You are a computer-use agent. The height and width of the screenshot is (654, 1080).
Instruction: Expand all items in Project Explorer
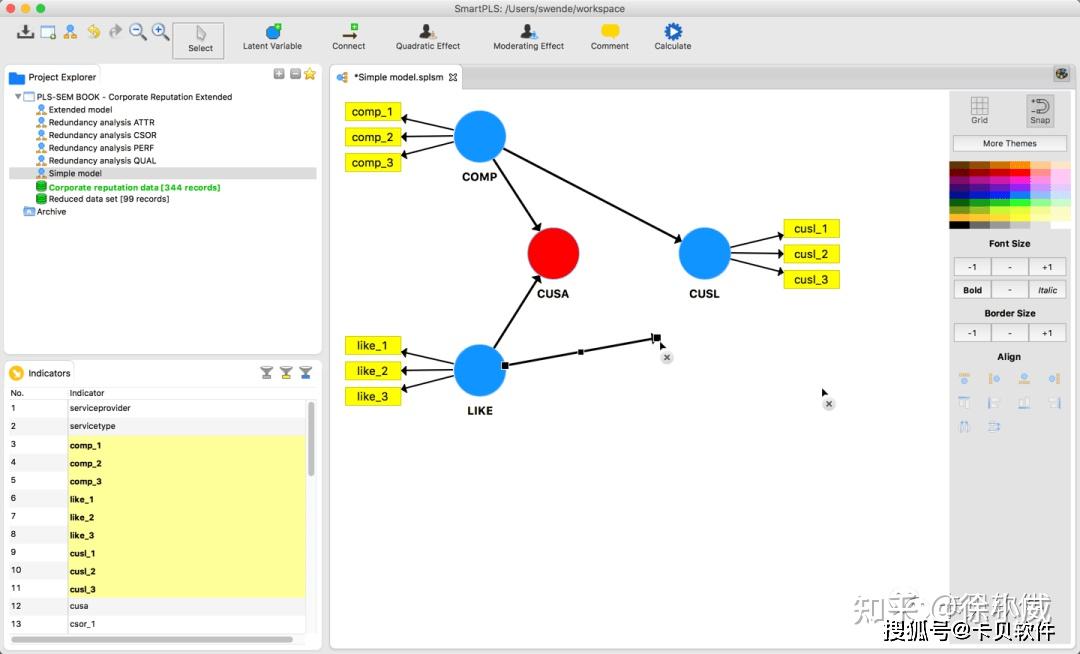point(279,74)
